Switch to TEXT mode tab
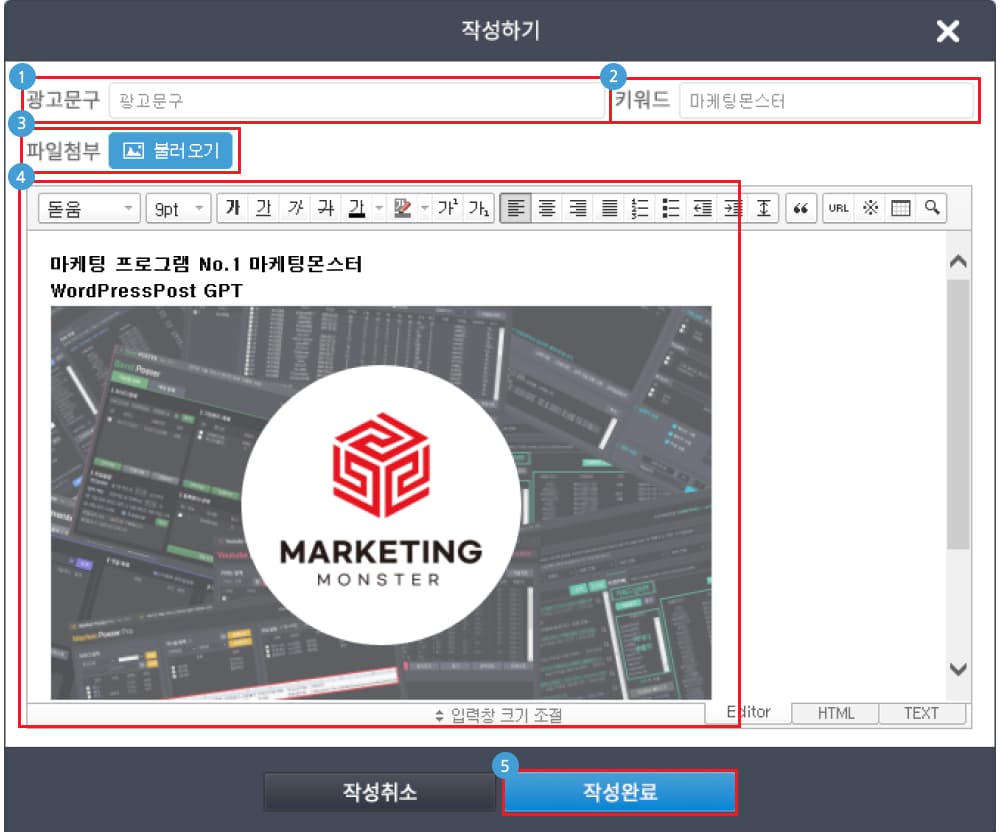This screenshot has height=832, width=1000. click(922, 713)
